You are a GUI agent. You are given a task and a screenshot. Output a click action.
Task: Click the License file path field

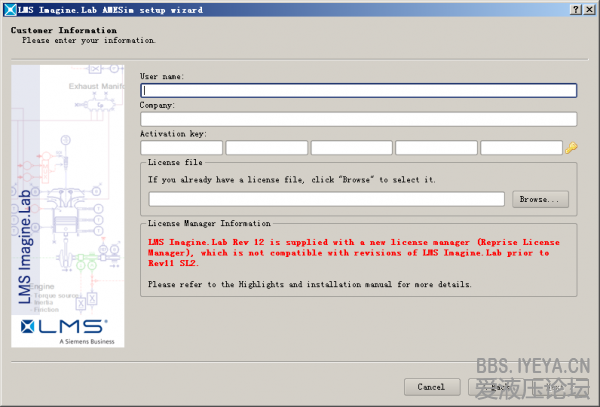pyautogui.click(x=327, y=199)
